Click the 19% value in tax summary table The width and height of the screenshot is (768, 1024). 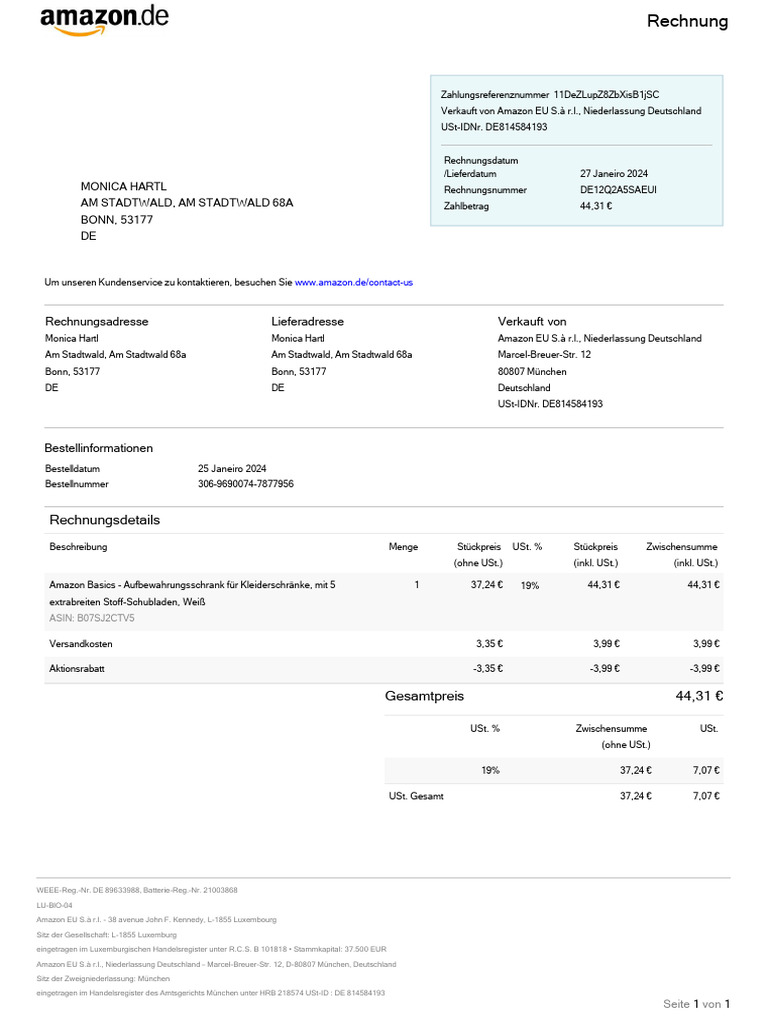(490, 771)
